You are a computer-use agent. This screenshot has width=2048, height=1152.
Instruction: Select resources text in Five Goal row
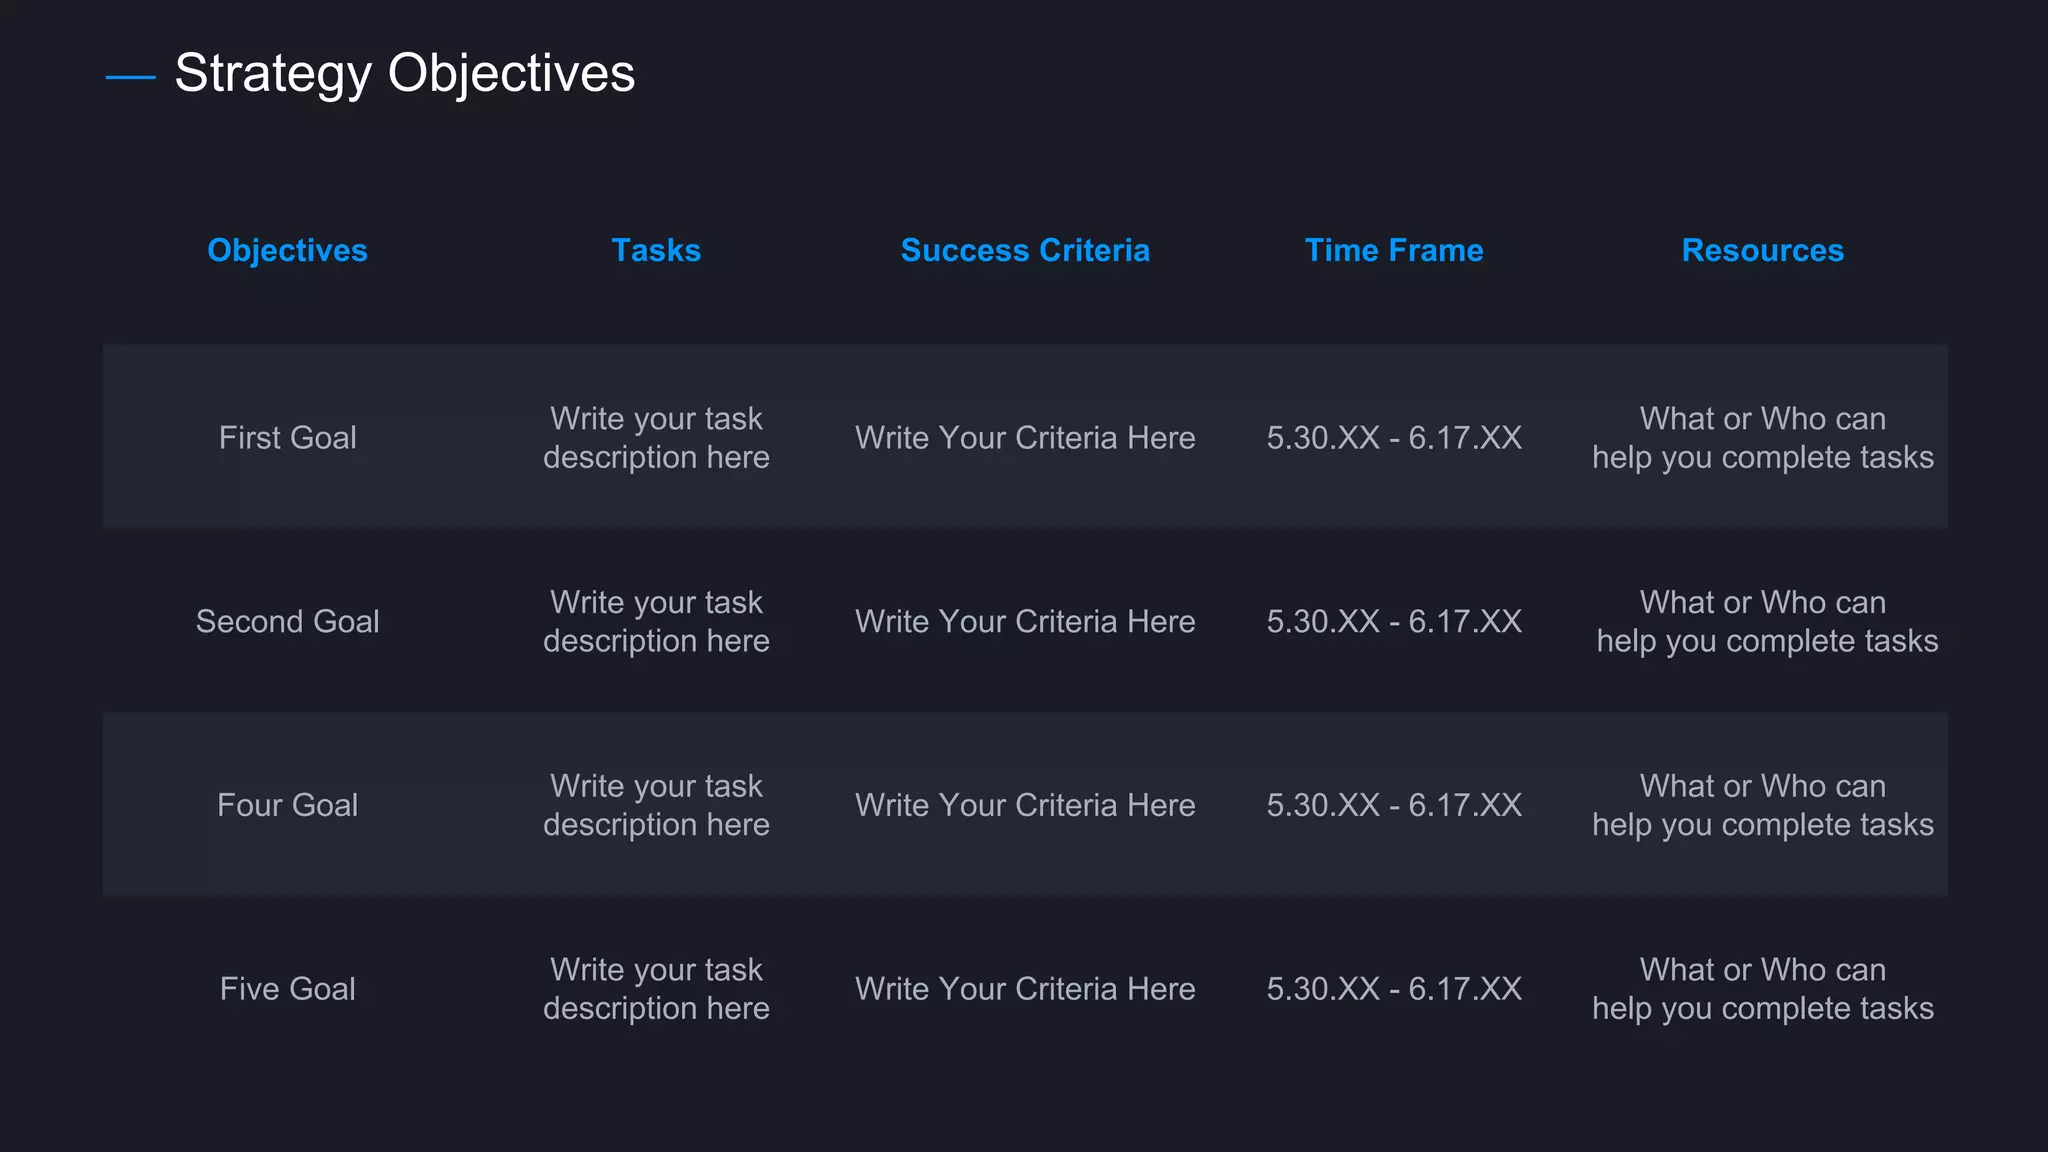coord(1763,989)
